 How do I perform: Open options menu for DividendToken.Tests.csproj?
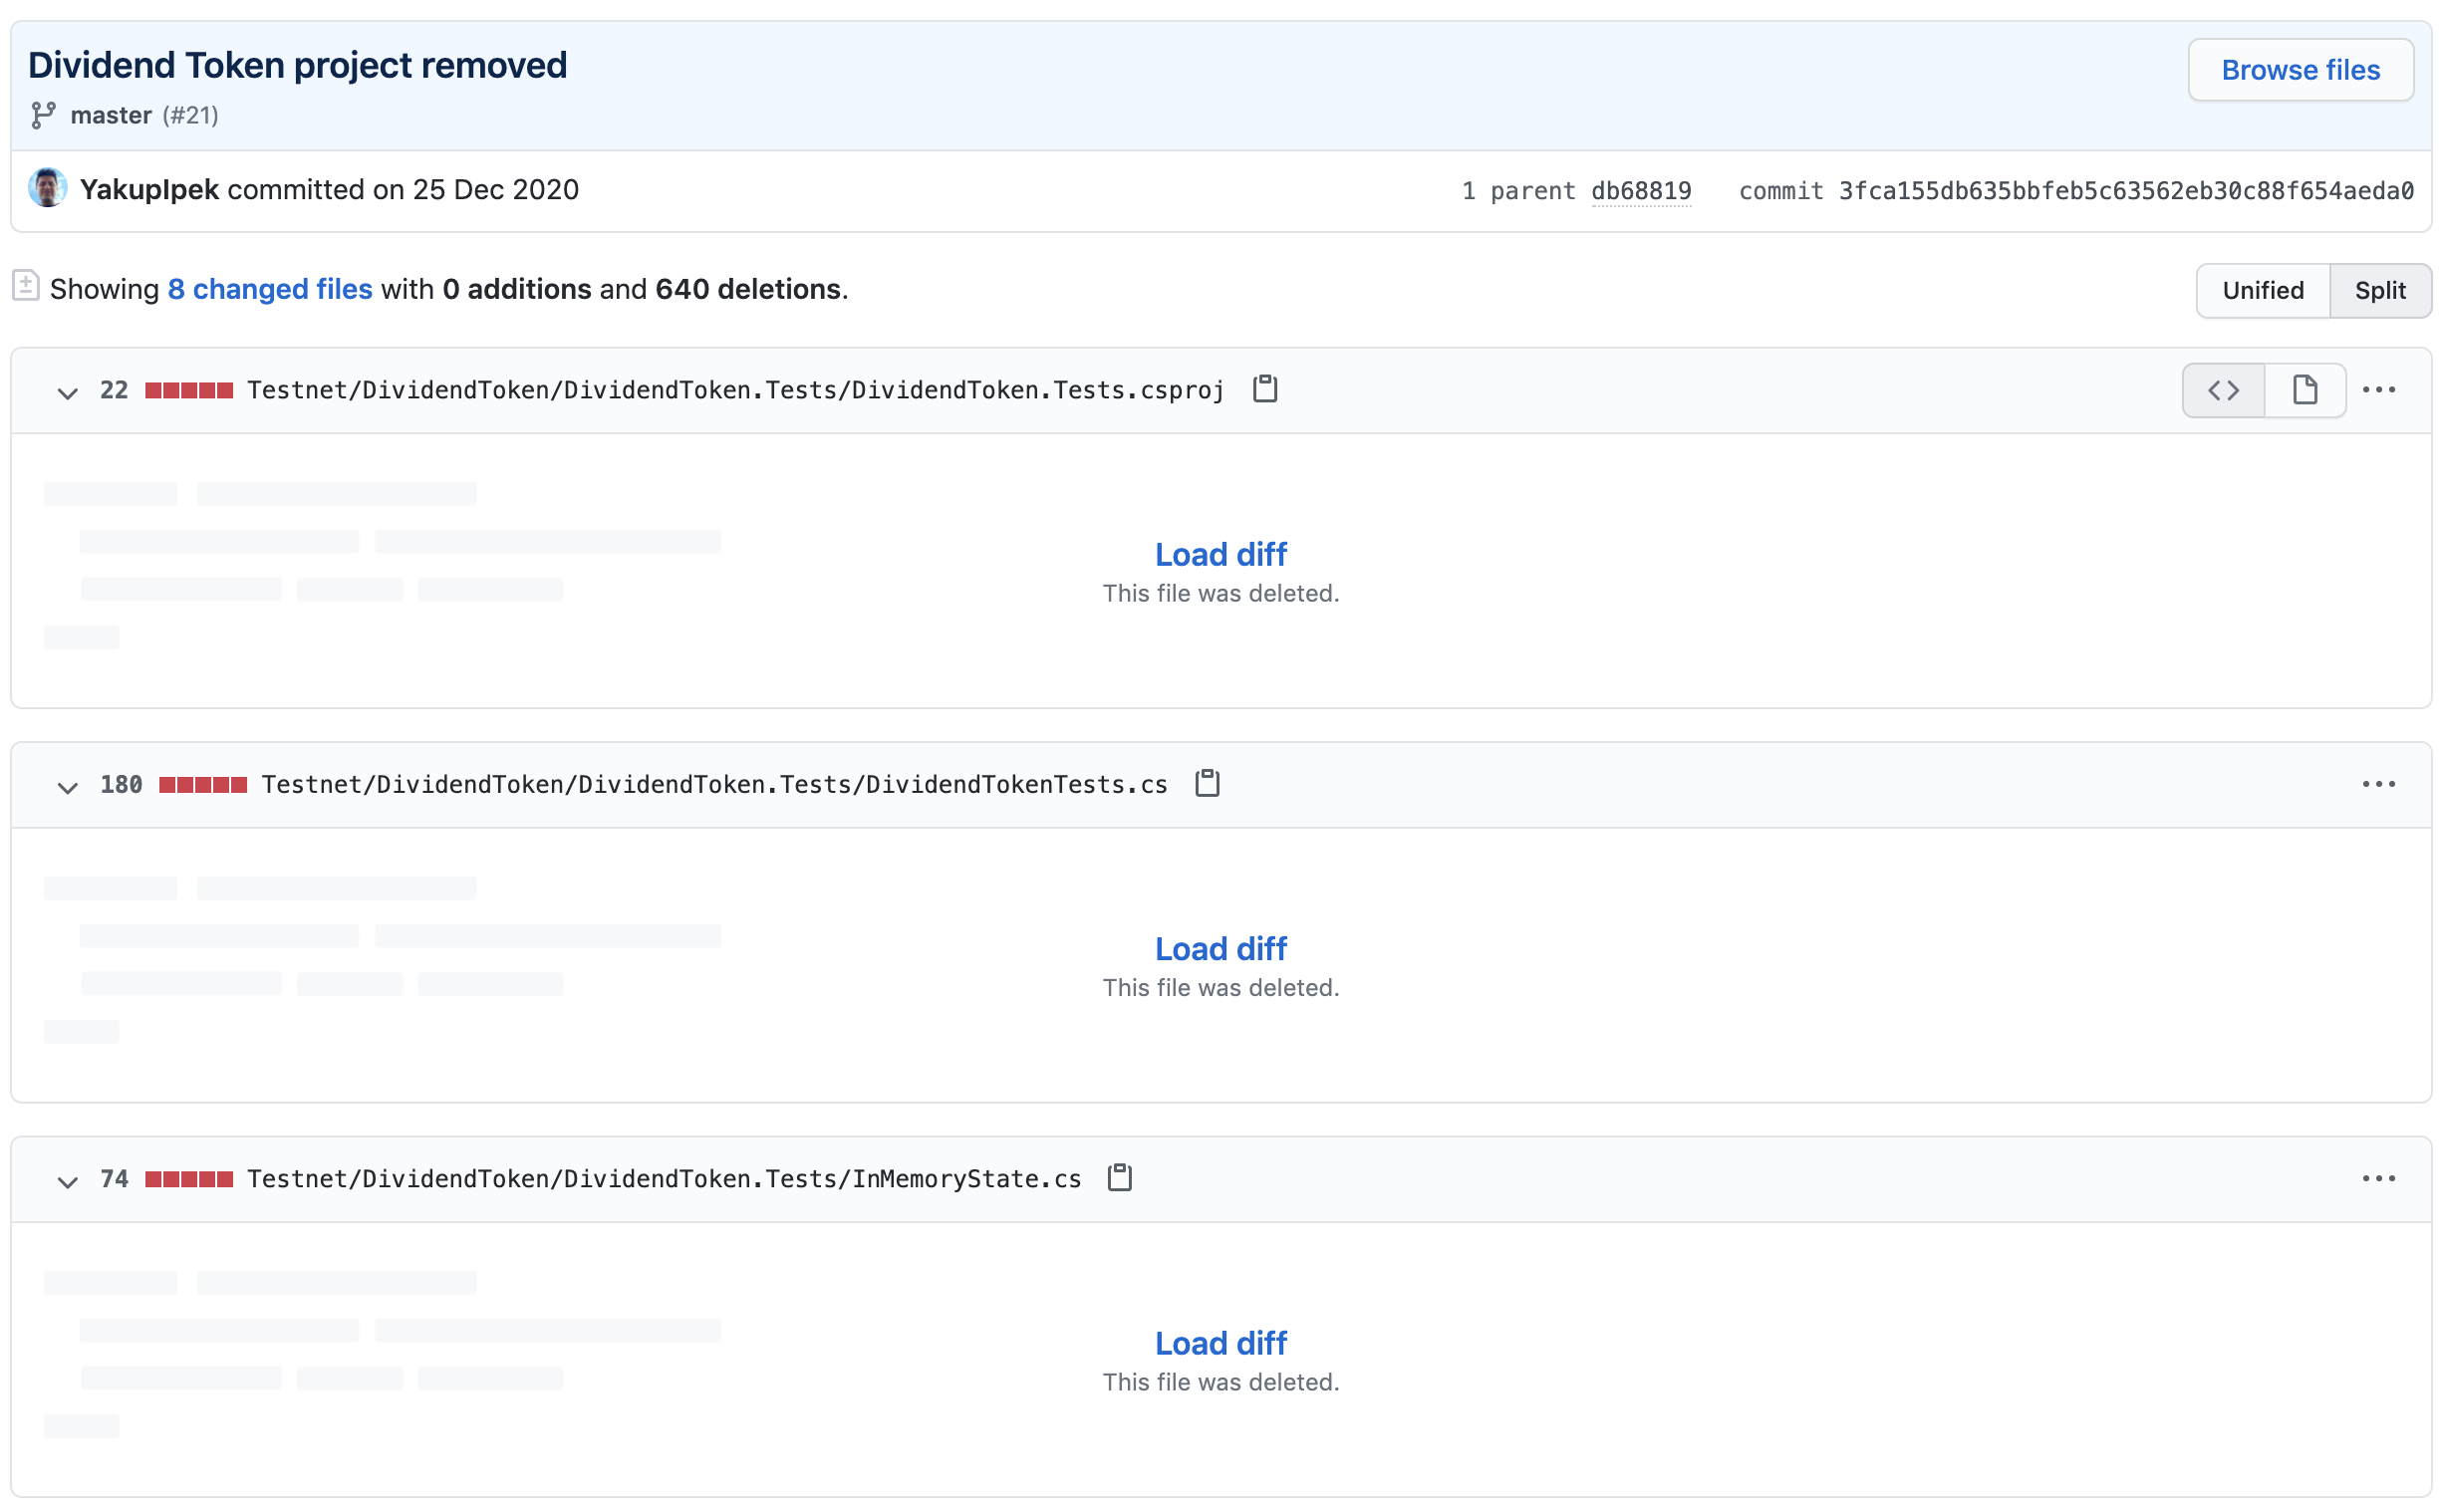(x=2377, y=390)
